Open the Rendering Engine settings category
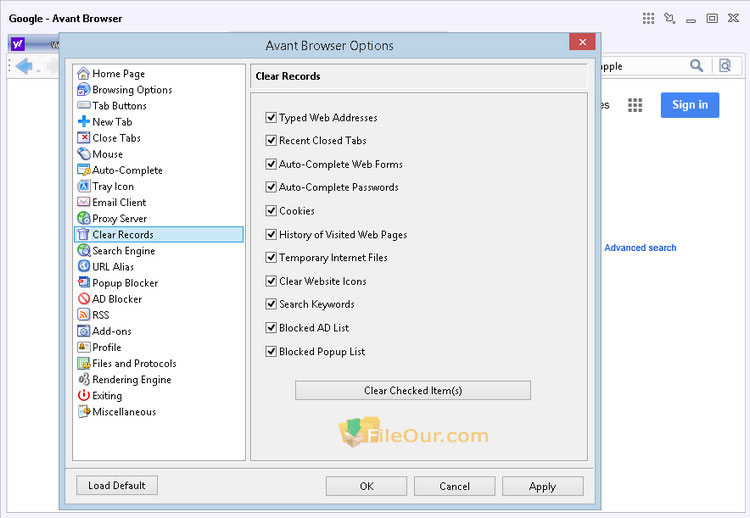 131,380
